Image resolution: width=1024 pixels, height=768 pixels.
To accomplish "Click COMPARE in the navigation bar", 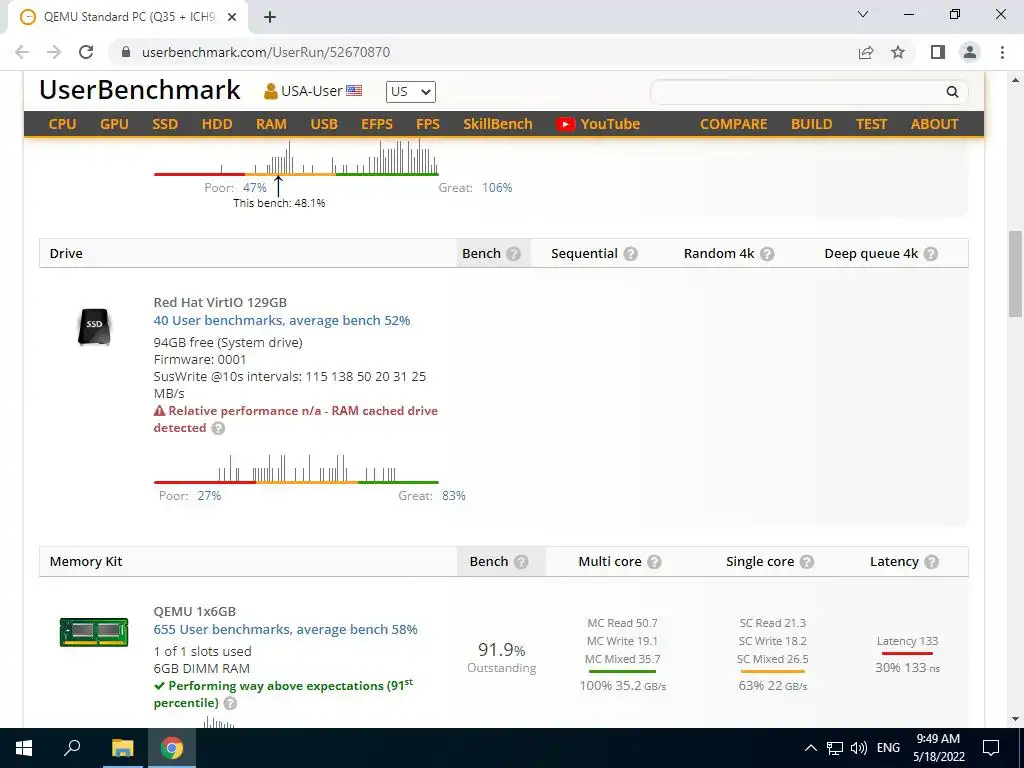I will [x=733, y=124].
